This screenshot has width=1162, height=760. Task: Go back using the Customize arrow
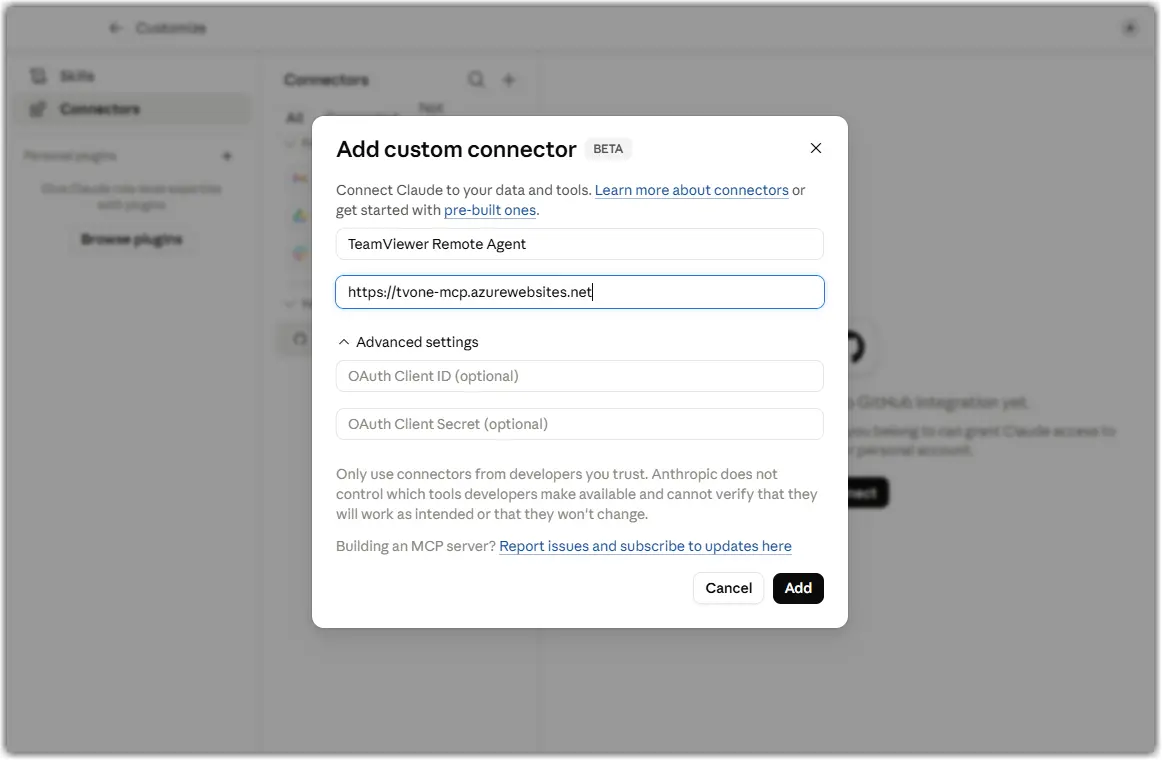[x=115, y=28]
